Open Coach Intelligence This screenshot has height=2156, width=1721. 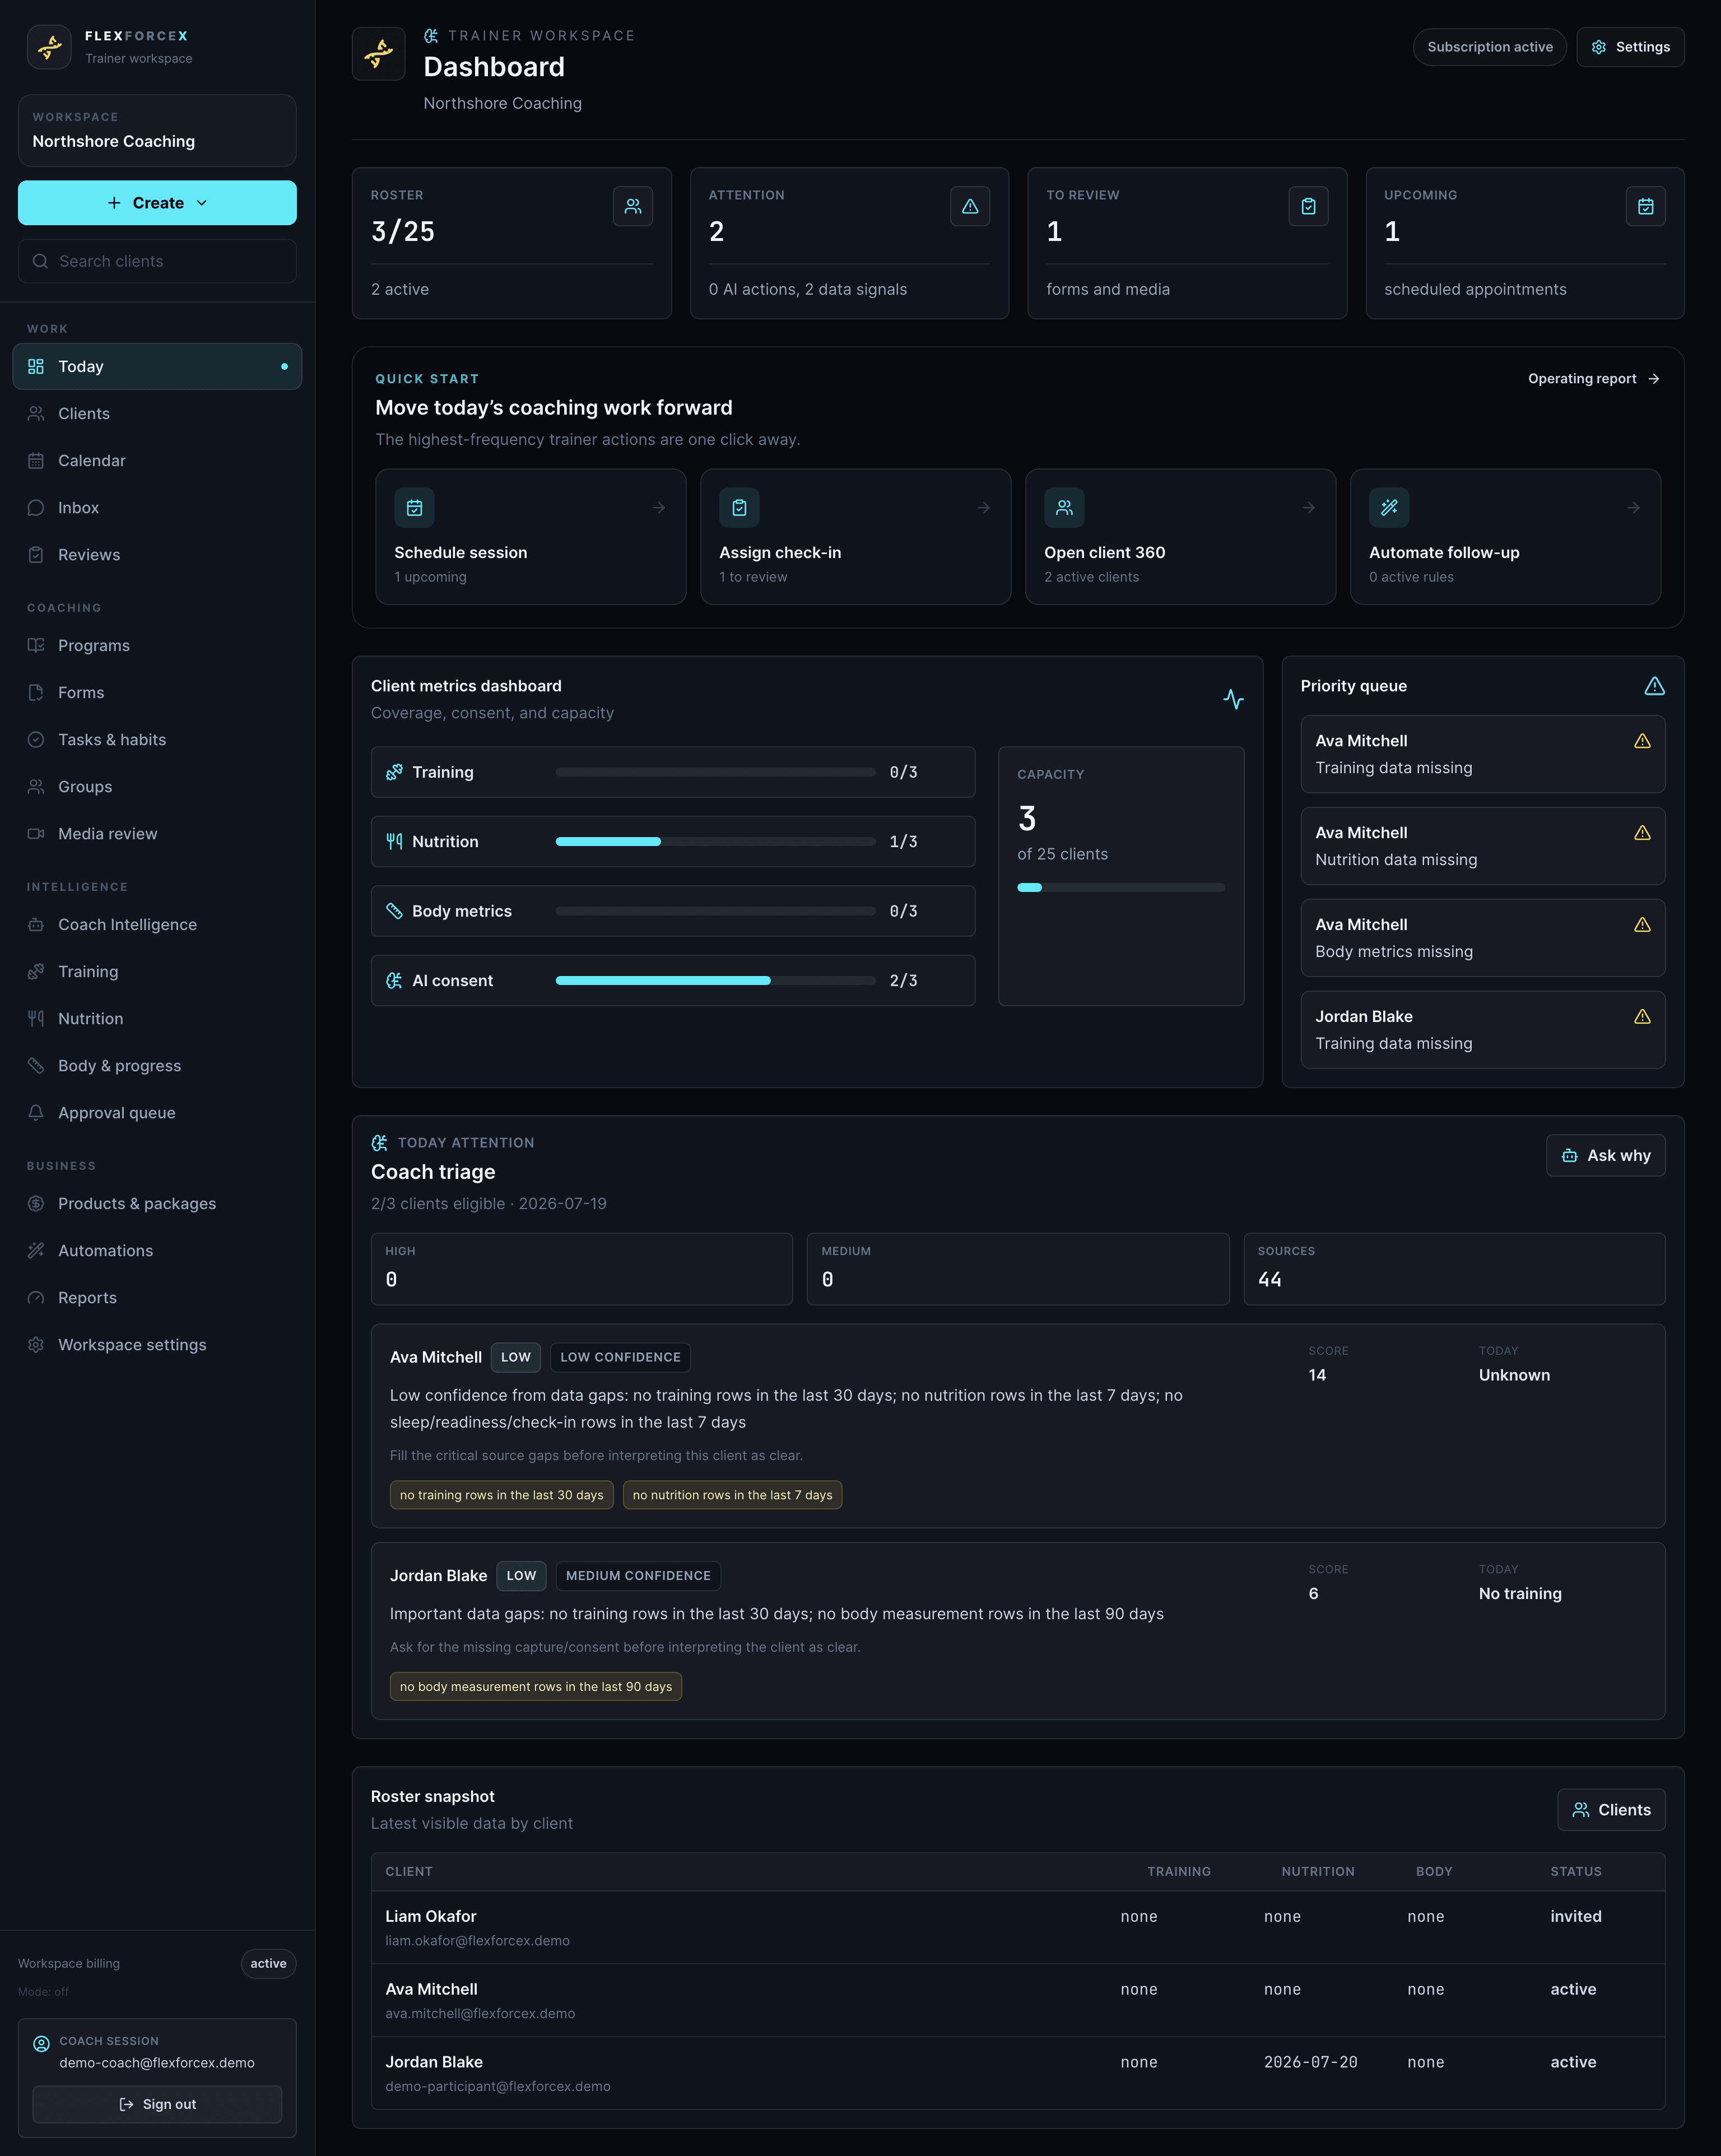pyautogui.click(x=157, y=925)
